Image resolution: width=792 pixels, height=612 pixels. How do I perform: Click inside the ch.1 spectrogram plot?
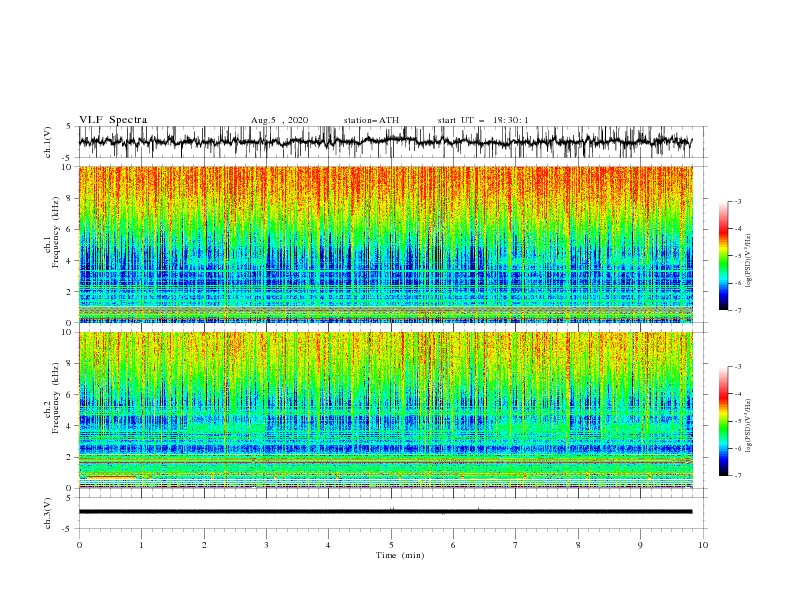(x=386, y=244)
